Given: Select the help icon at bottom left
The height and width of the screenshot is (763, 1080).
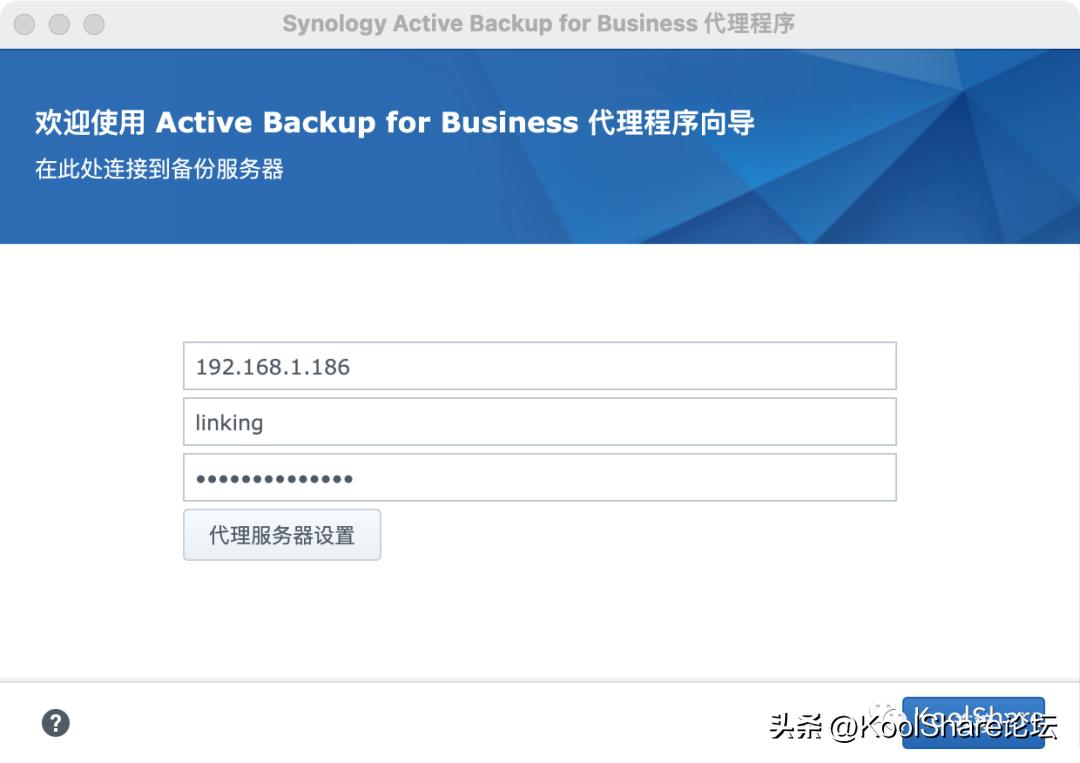Looking at the screenshot, I should click(x=56, y=722).
